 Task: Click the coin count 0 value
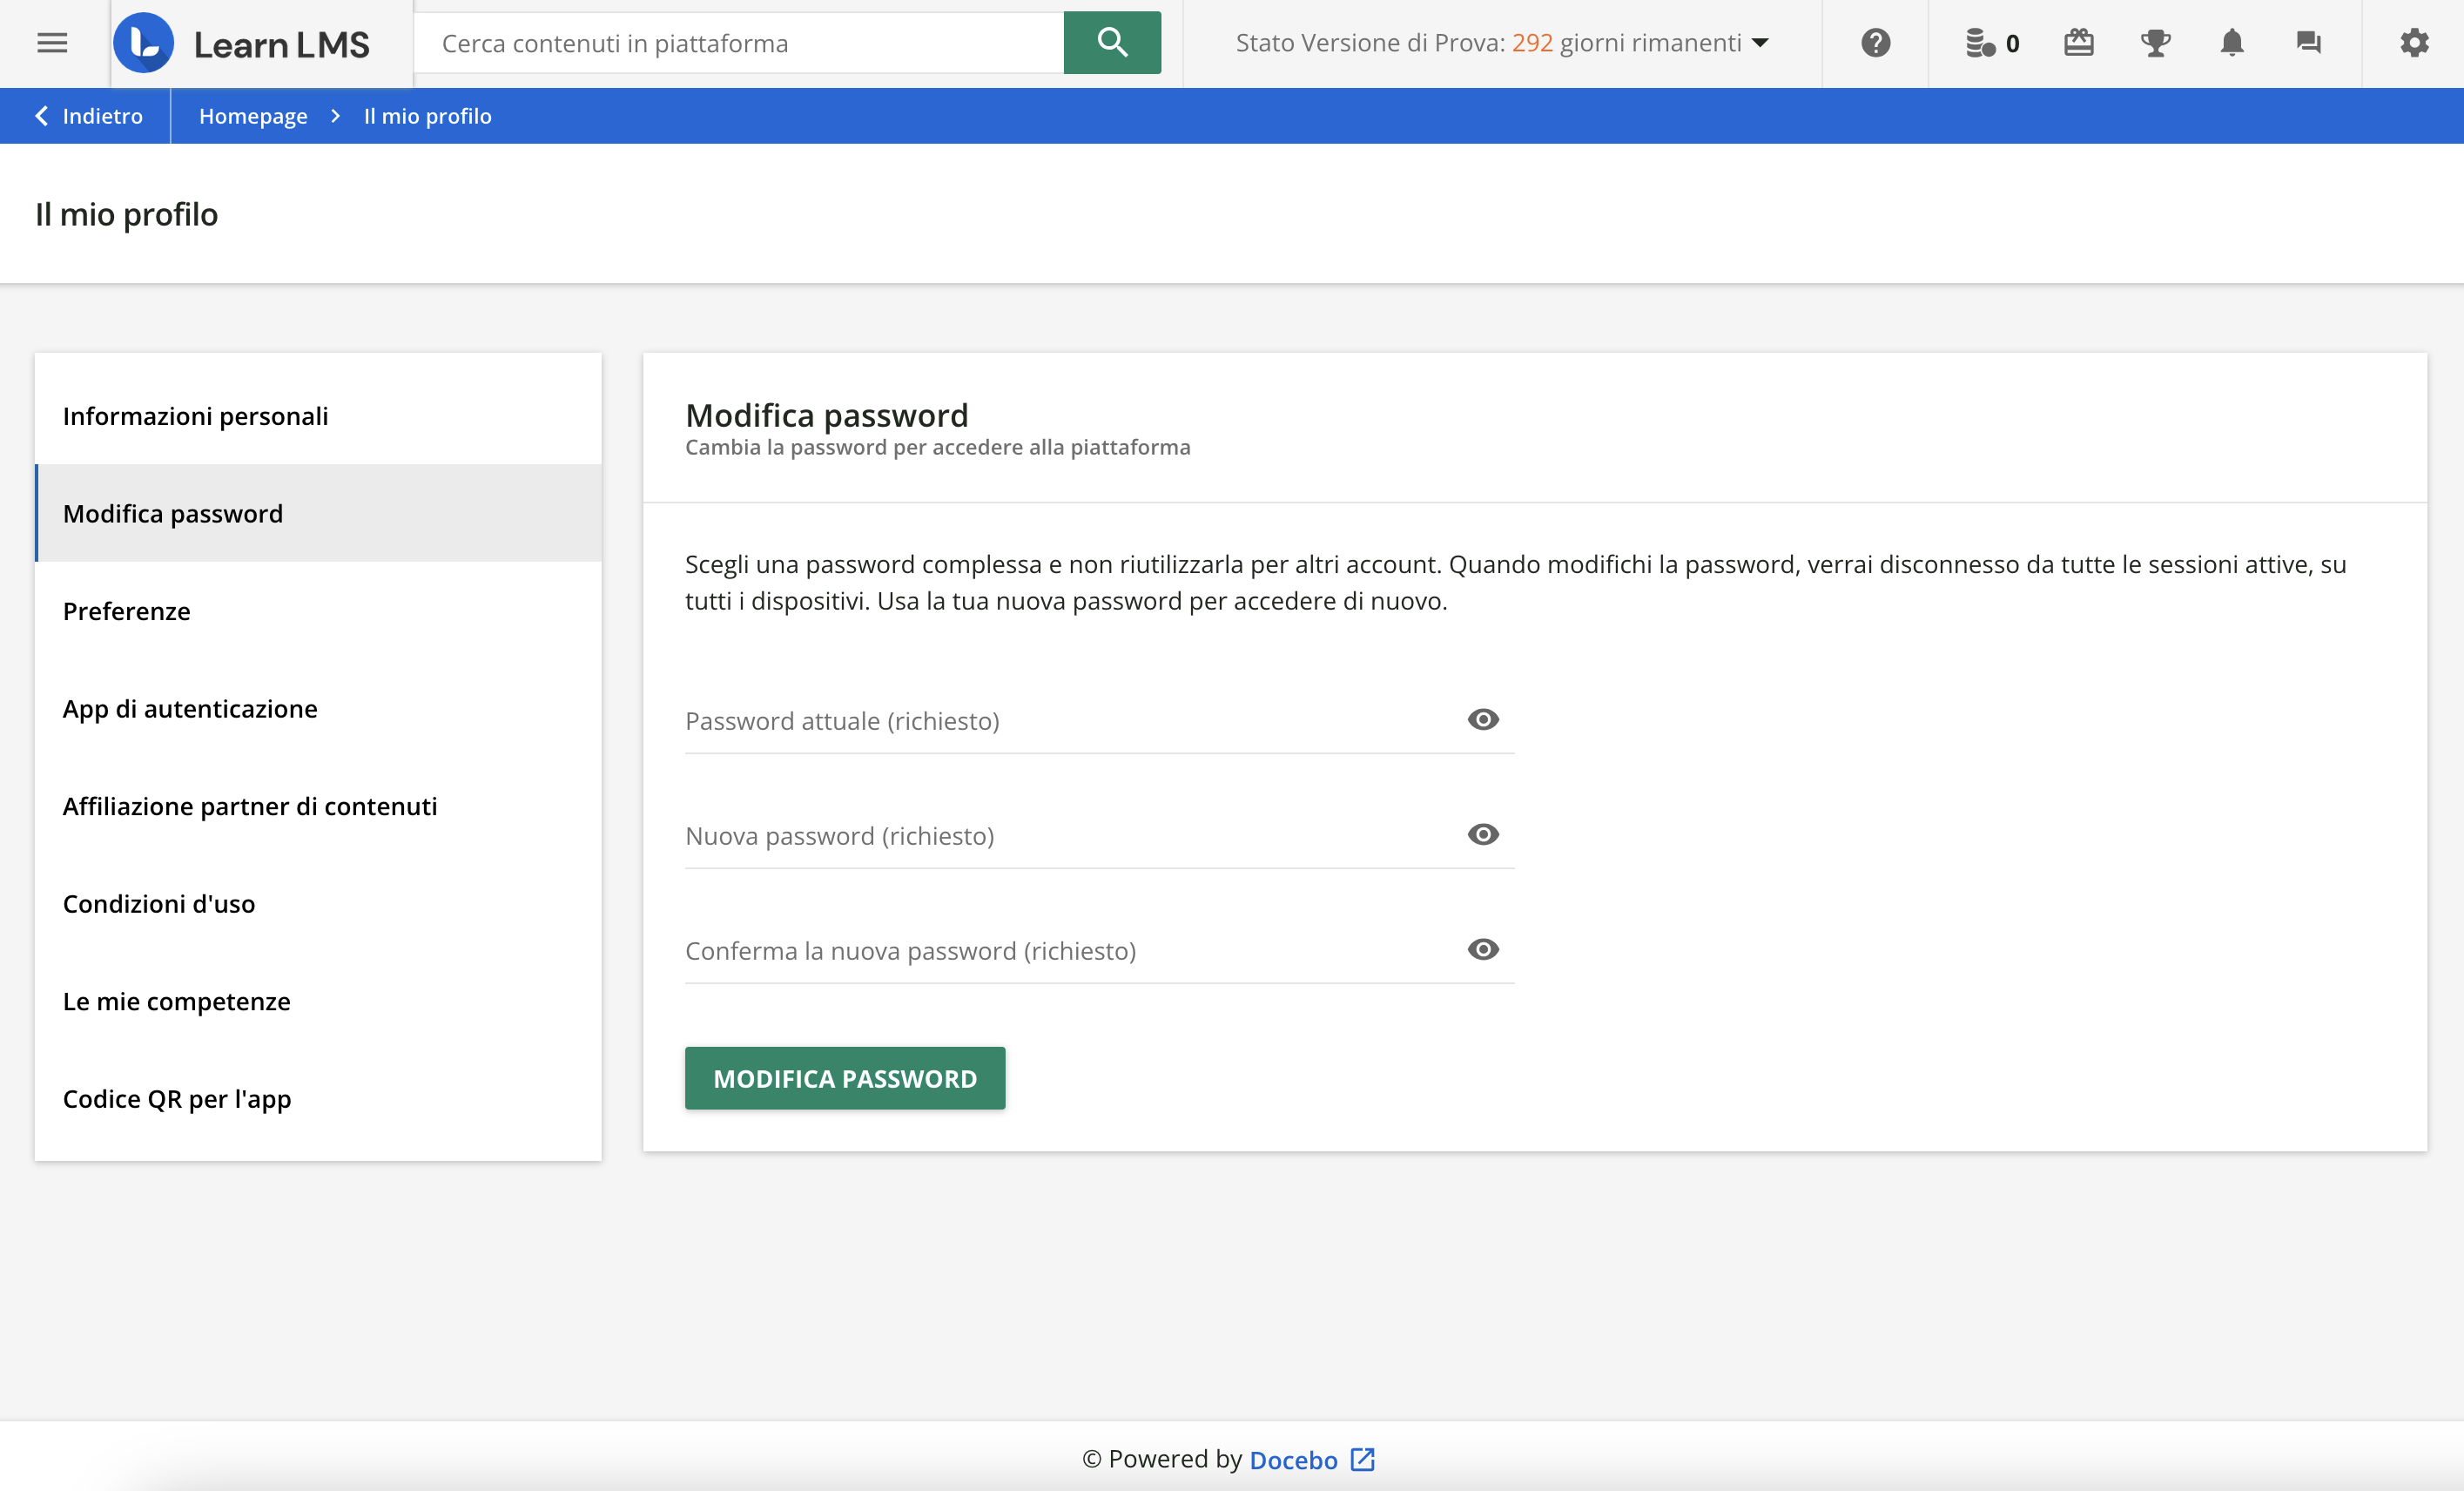pos(2012,44)
